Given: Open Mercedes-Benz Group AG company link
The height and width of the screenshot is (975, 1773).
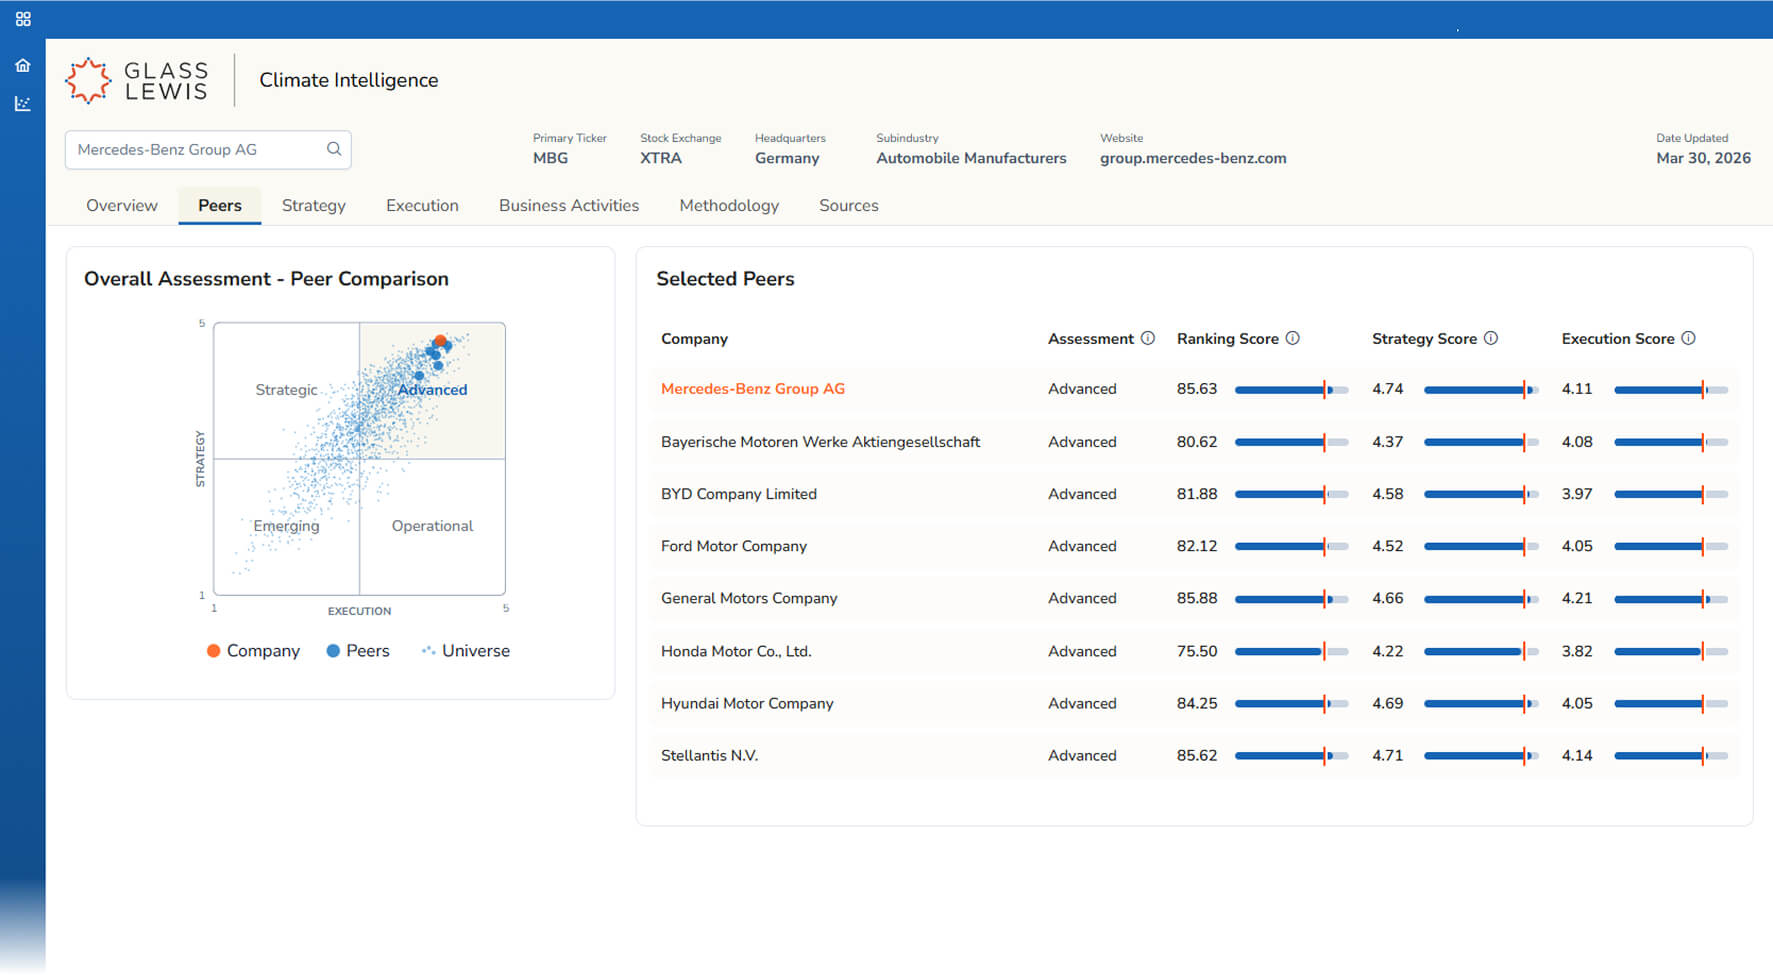Looking at the screenshot, I should (753, 389).
